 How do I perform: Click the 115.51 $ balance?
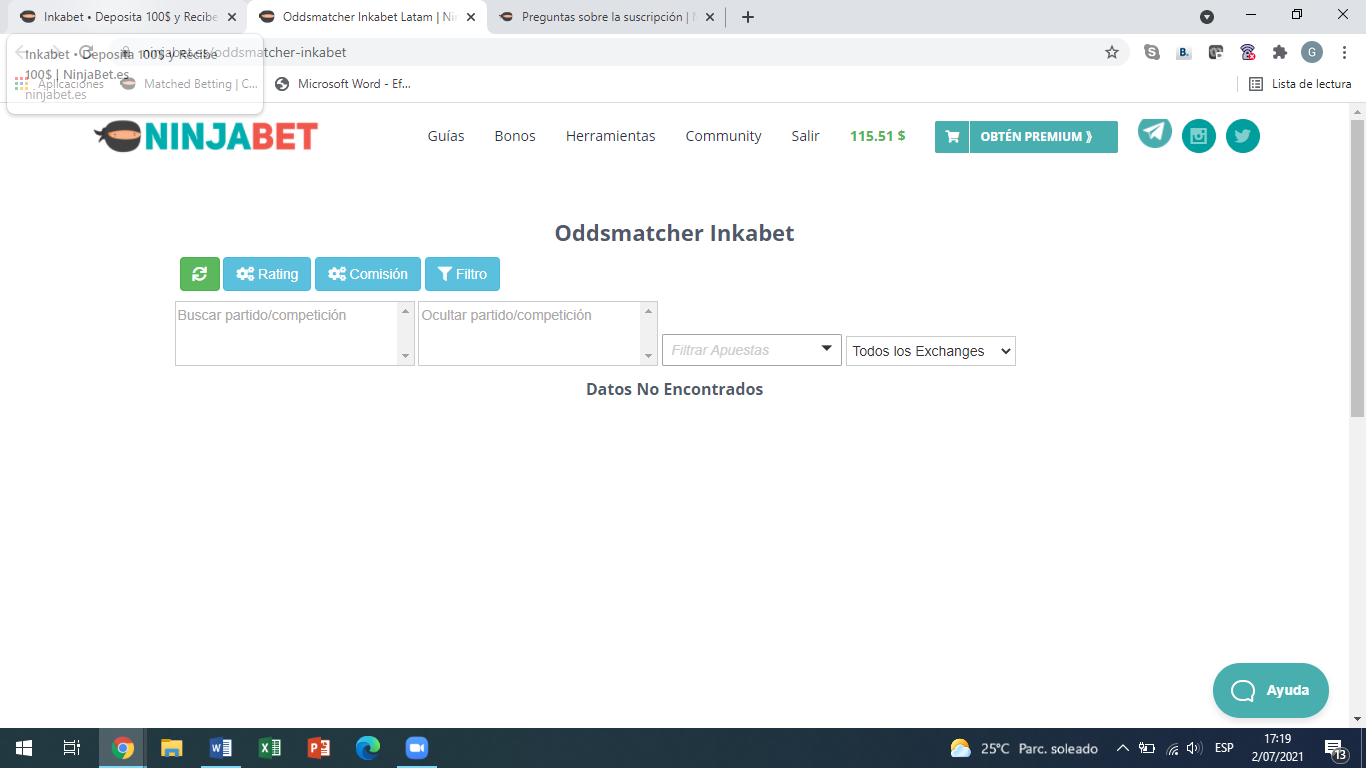click(x=877, y=136)
